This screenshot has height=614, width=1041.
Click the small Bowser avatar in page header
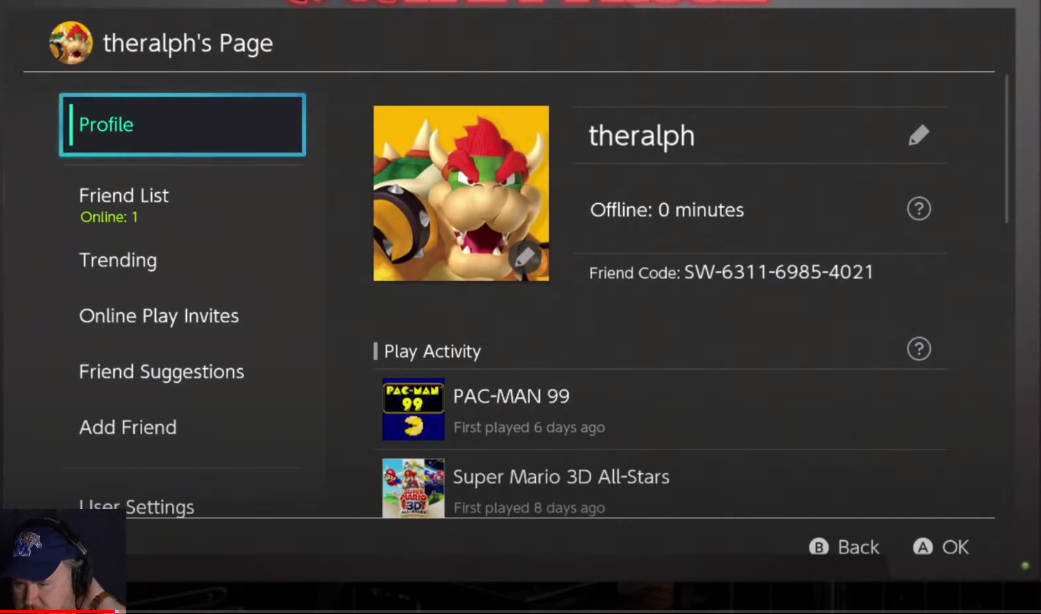pos(71,42)
